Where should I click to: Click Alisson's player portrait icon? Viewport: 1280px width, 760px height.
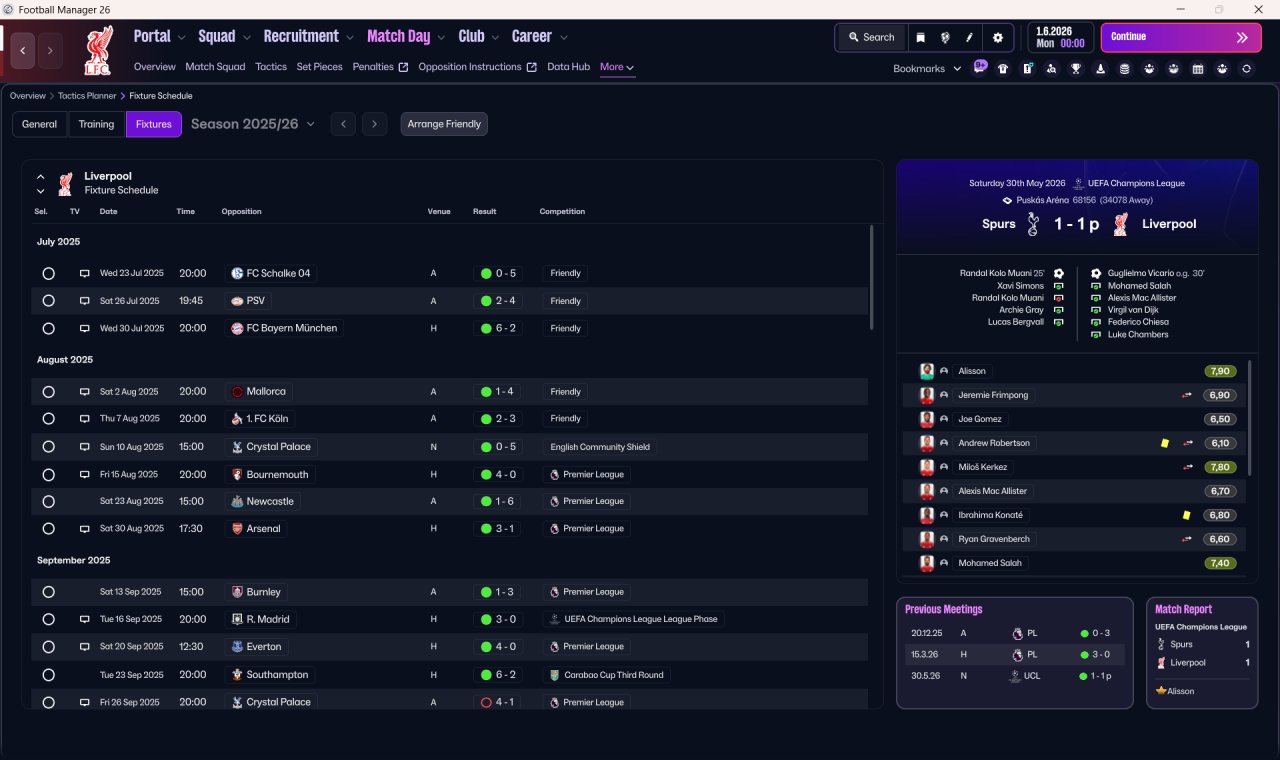927,371
